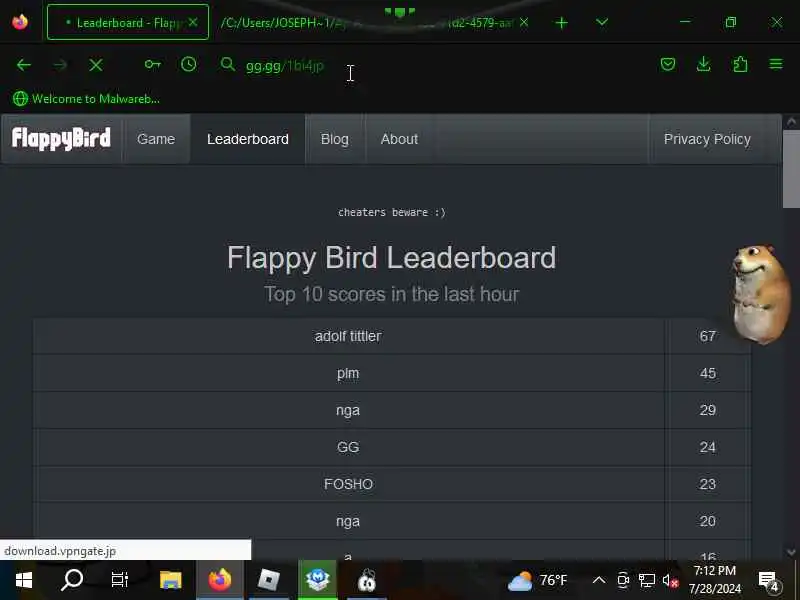
Task: Open the Pocket save icon
Action: click(668, 64)
